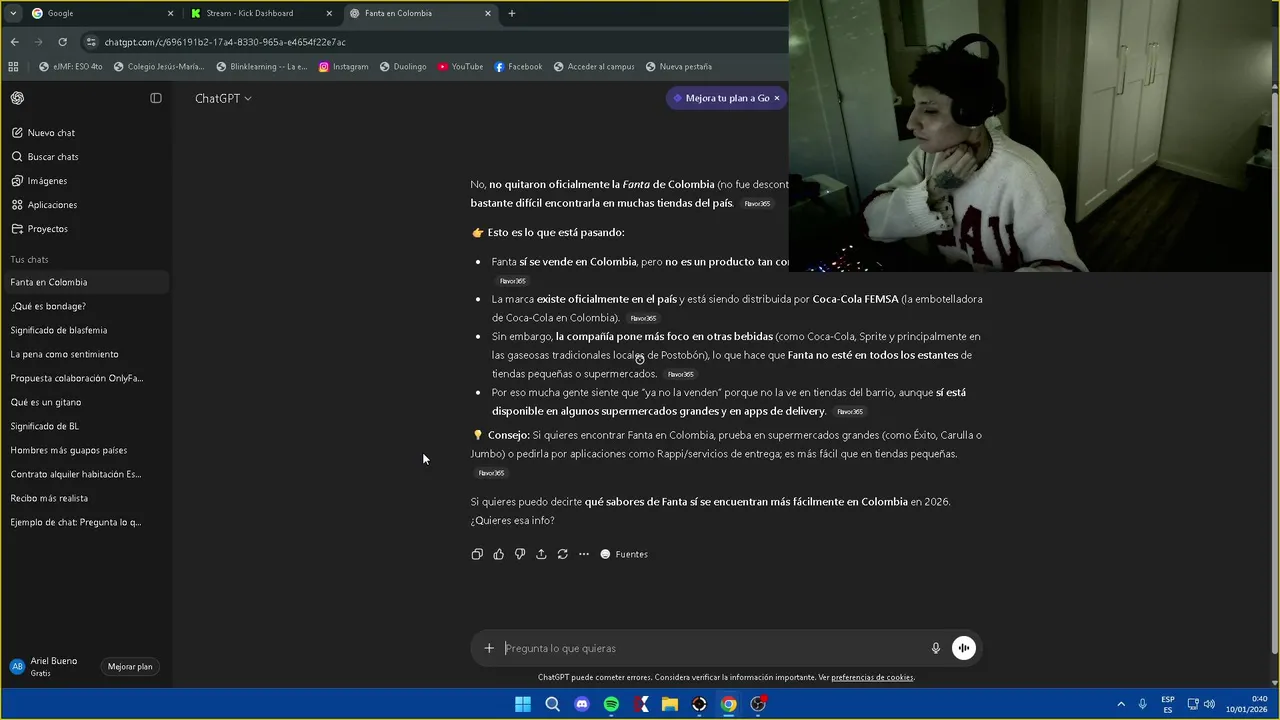The height and width of the screenshot is (720, 1280).
Task: Open Duolingo bookmark
Action: (402, 67)
